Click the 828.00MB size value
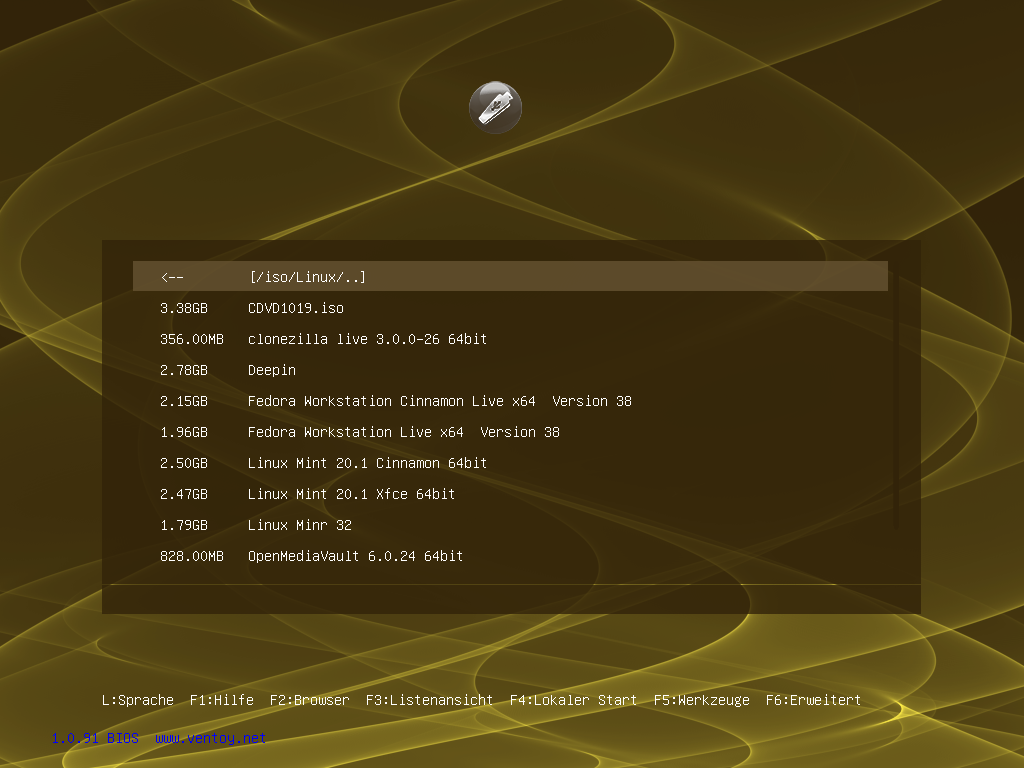This screenshot has width=1024, height=768. point(191,556)
